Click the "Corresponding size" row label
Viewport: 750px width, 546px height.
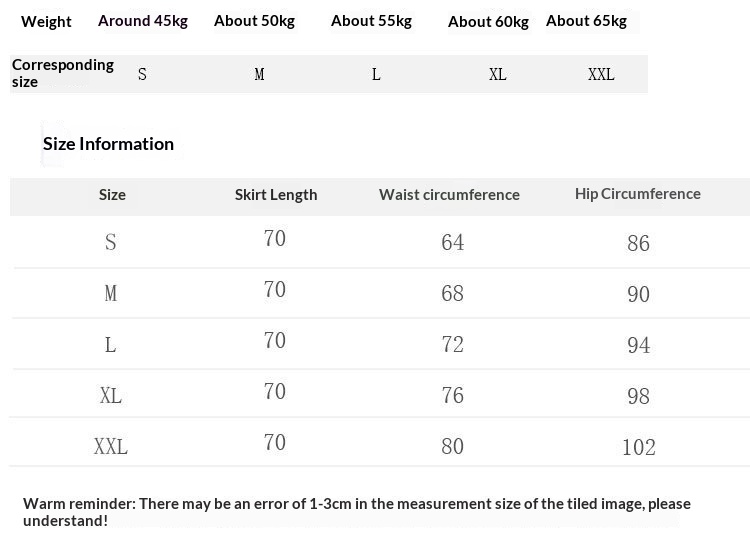coord(62,73)
